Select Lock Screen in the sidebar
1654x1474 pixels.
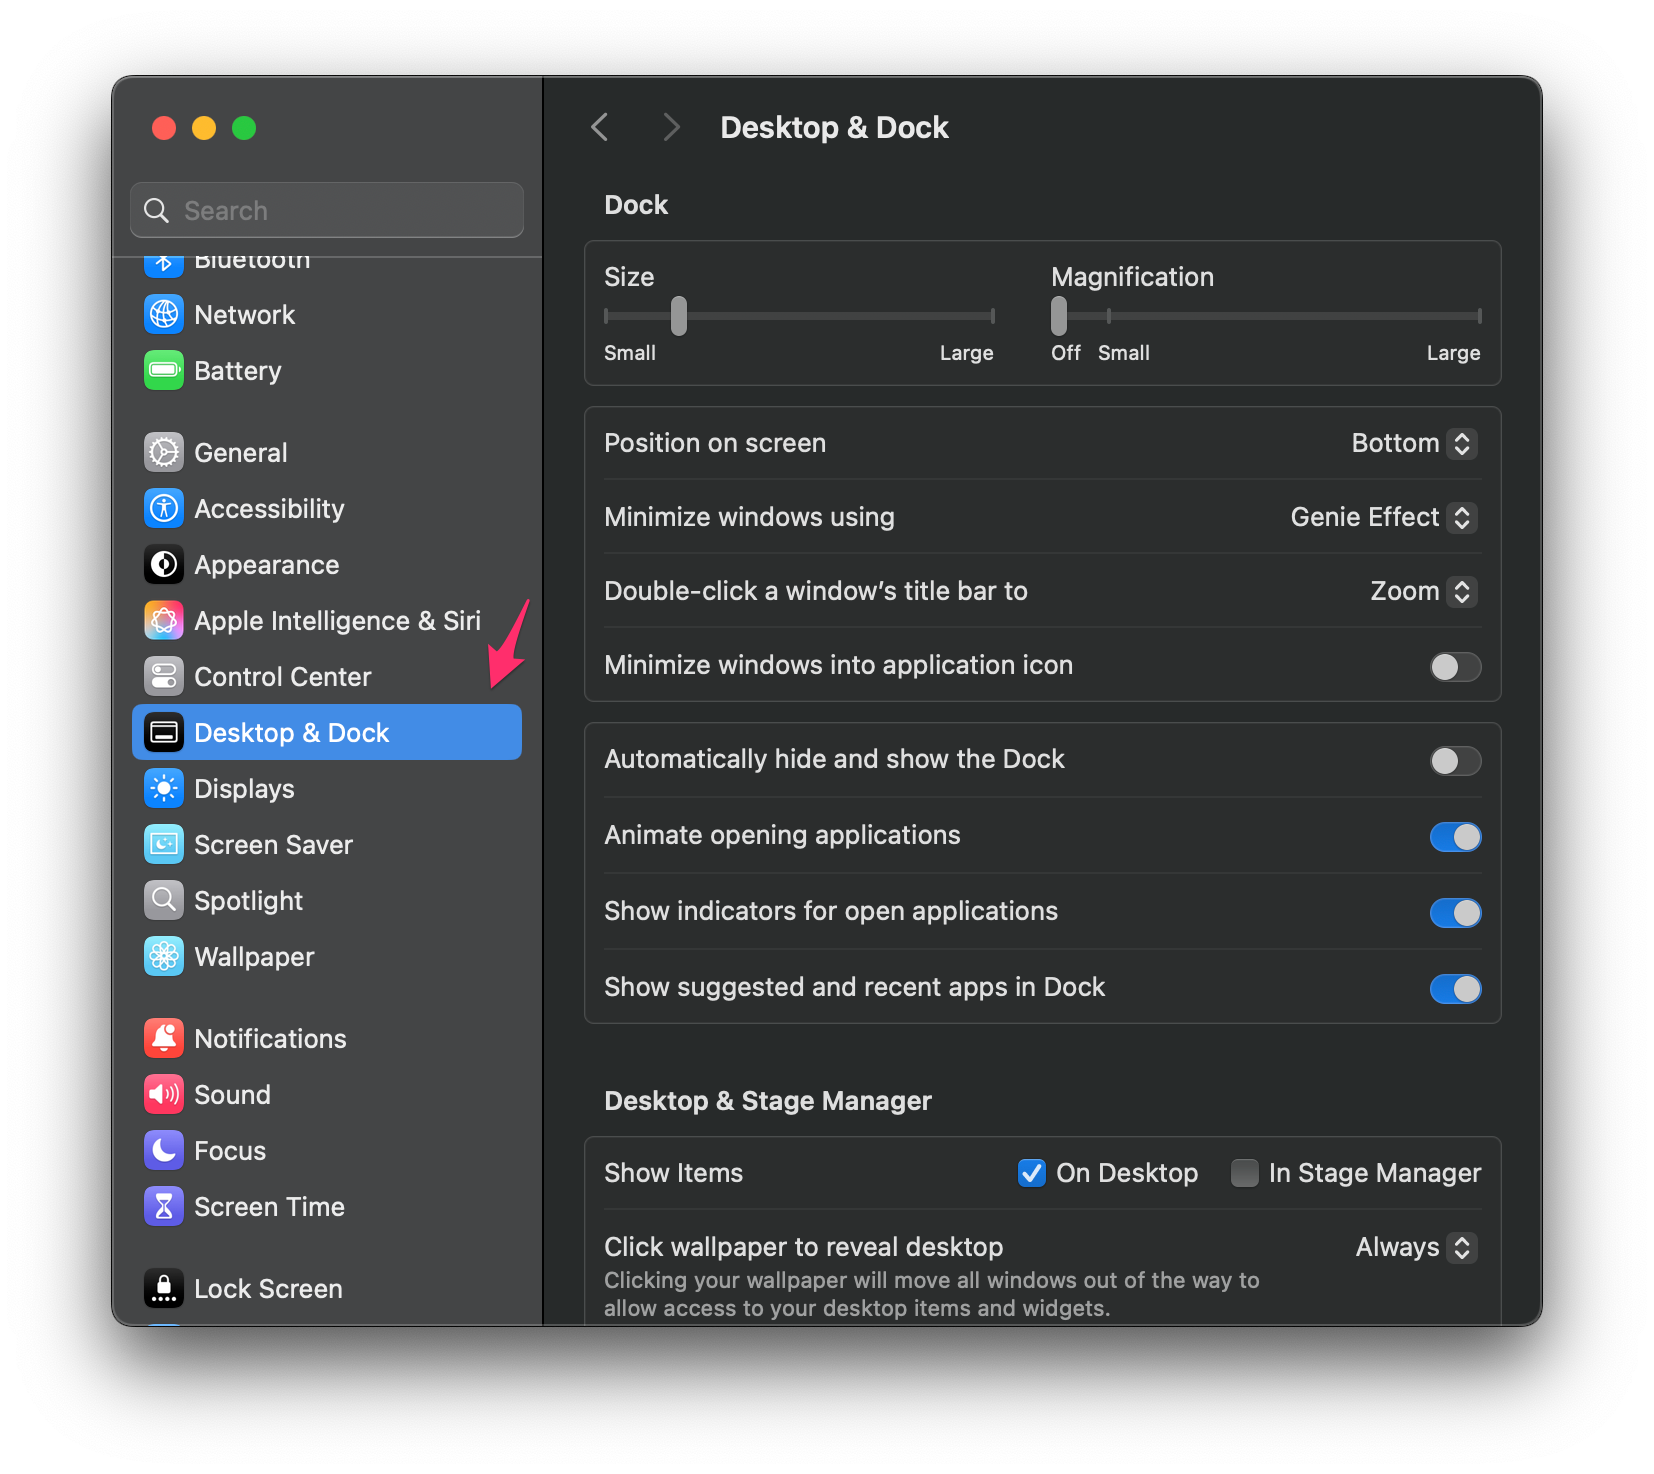coord(327,1288)
